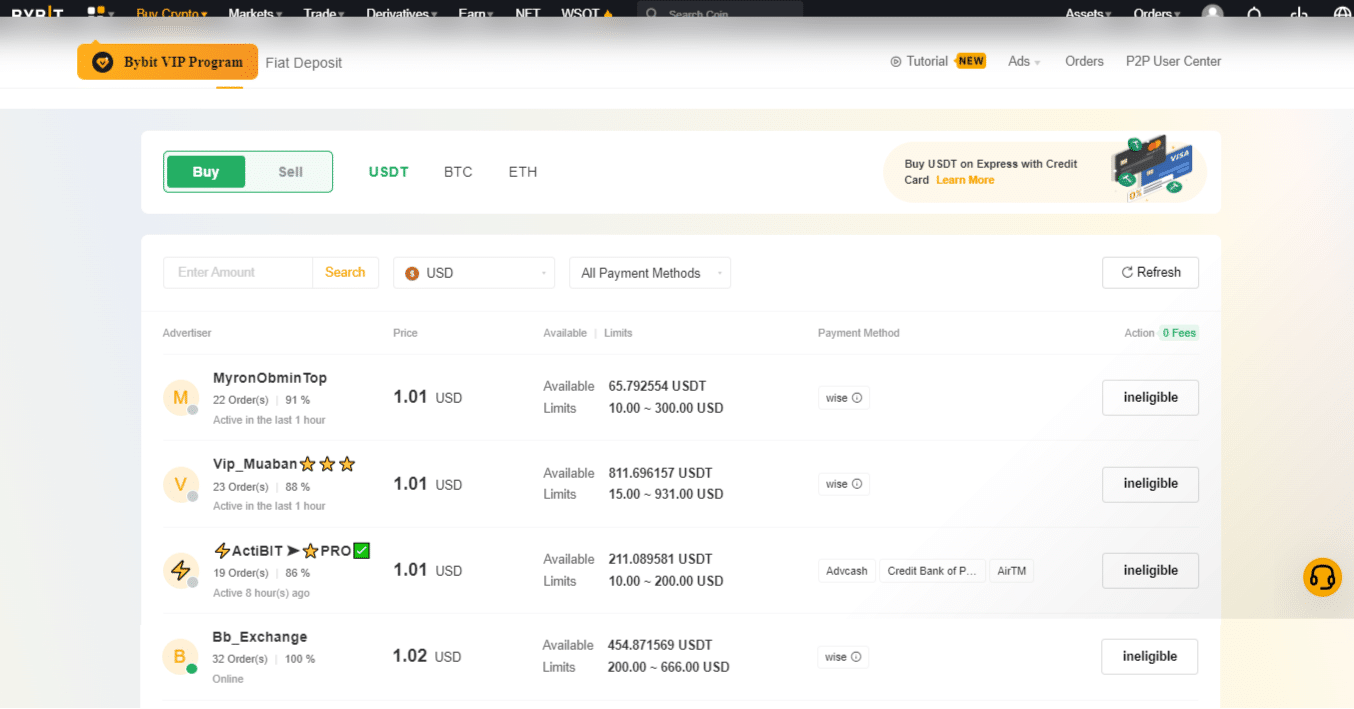Screen dimensions: 1354x709
Task: Click info icon on Bb_Exchange wise tag
Action: click(x=856, y=657)
